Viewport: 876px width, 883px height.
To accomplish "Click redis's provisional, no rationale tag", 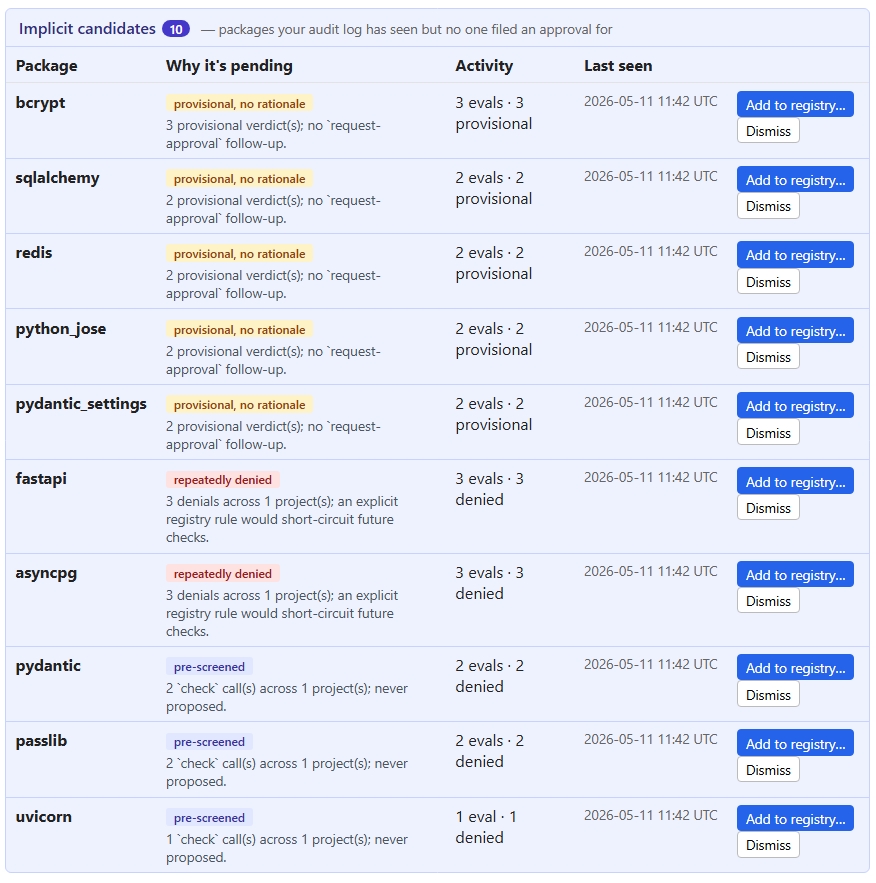I will [x=239, y=254].
